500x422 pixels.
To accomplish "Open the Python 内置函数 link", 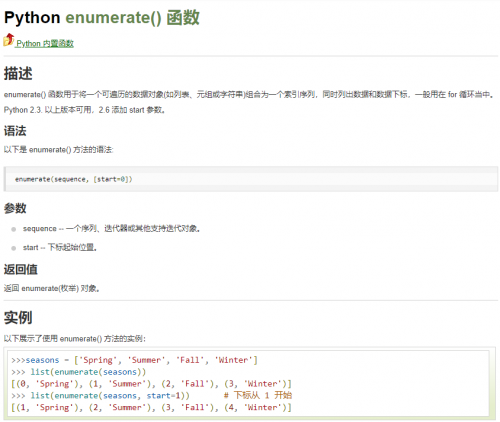I will pos(45,44).
